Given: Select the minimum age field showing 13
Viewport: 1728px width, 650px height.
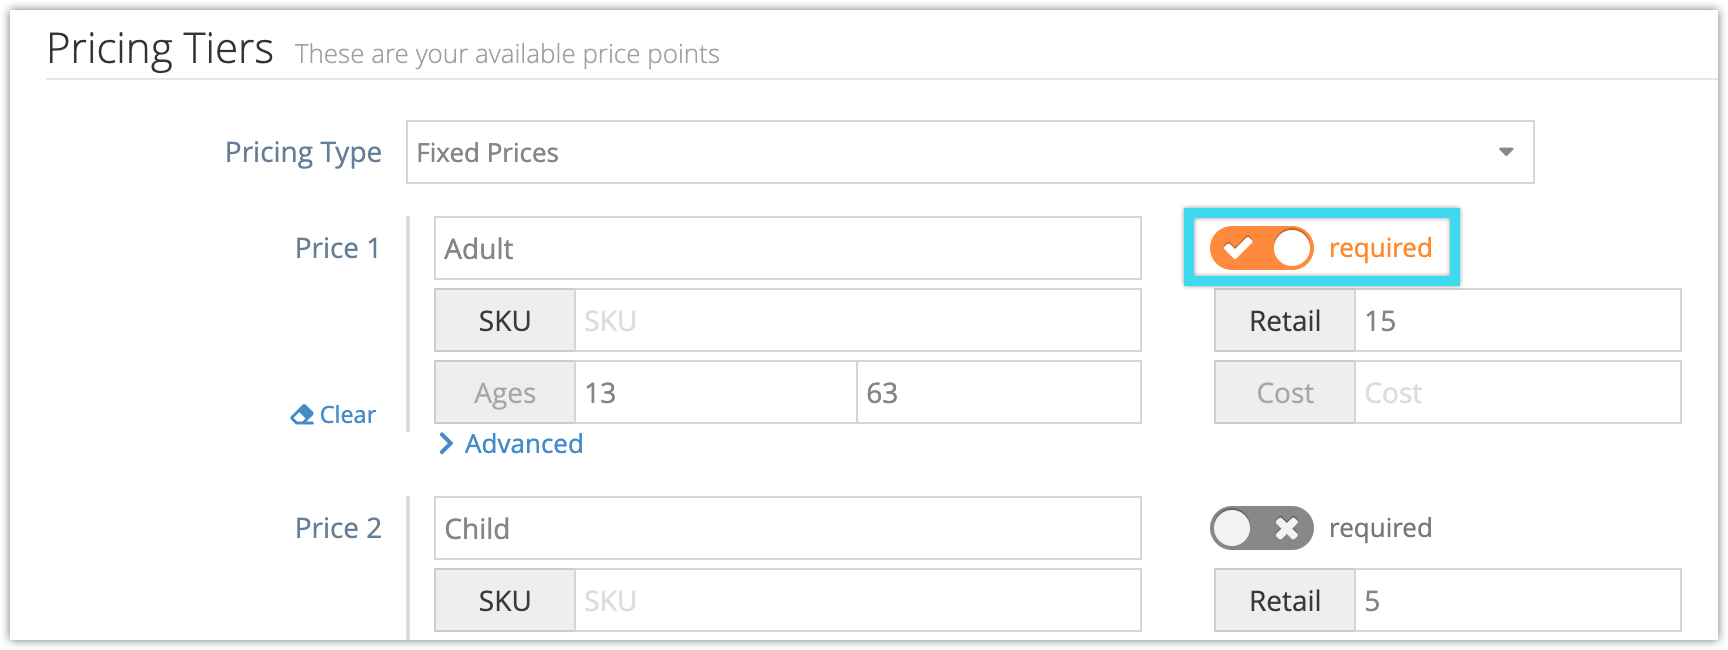Looking at the screenshot, I should coord(716,392).
